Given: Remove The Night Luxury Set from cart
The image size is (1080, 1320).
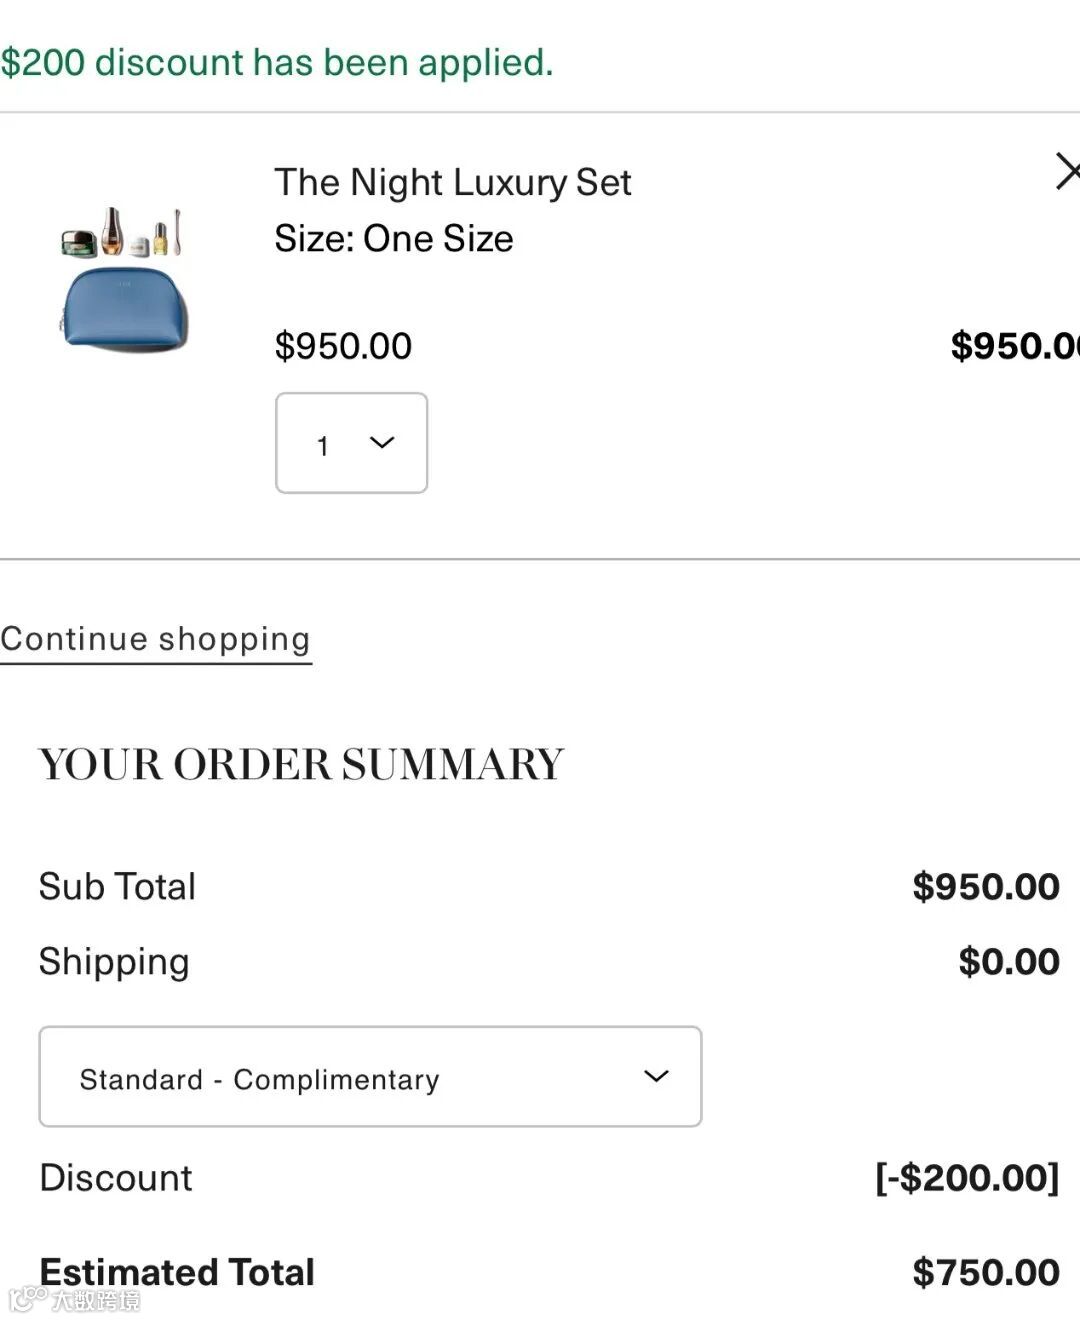Looking at the screenshot, I should tap(1066, 172).
